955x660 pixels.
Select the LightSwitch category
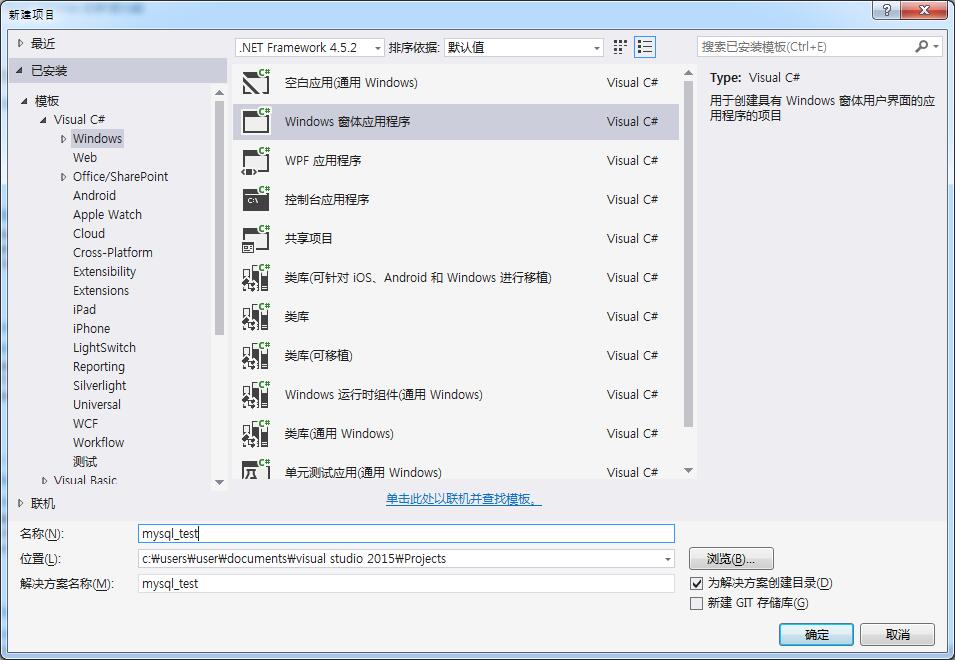click(104, 348)
